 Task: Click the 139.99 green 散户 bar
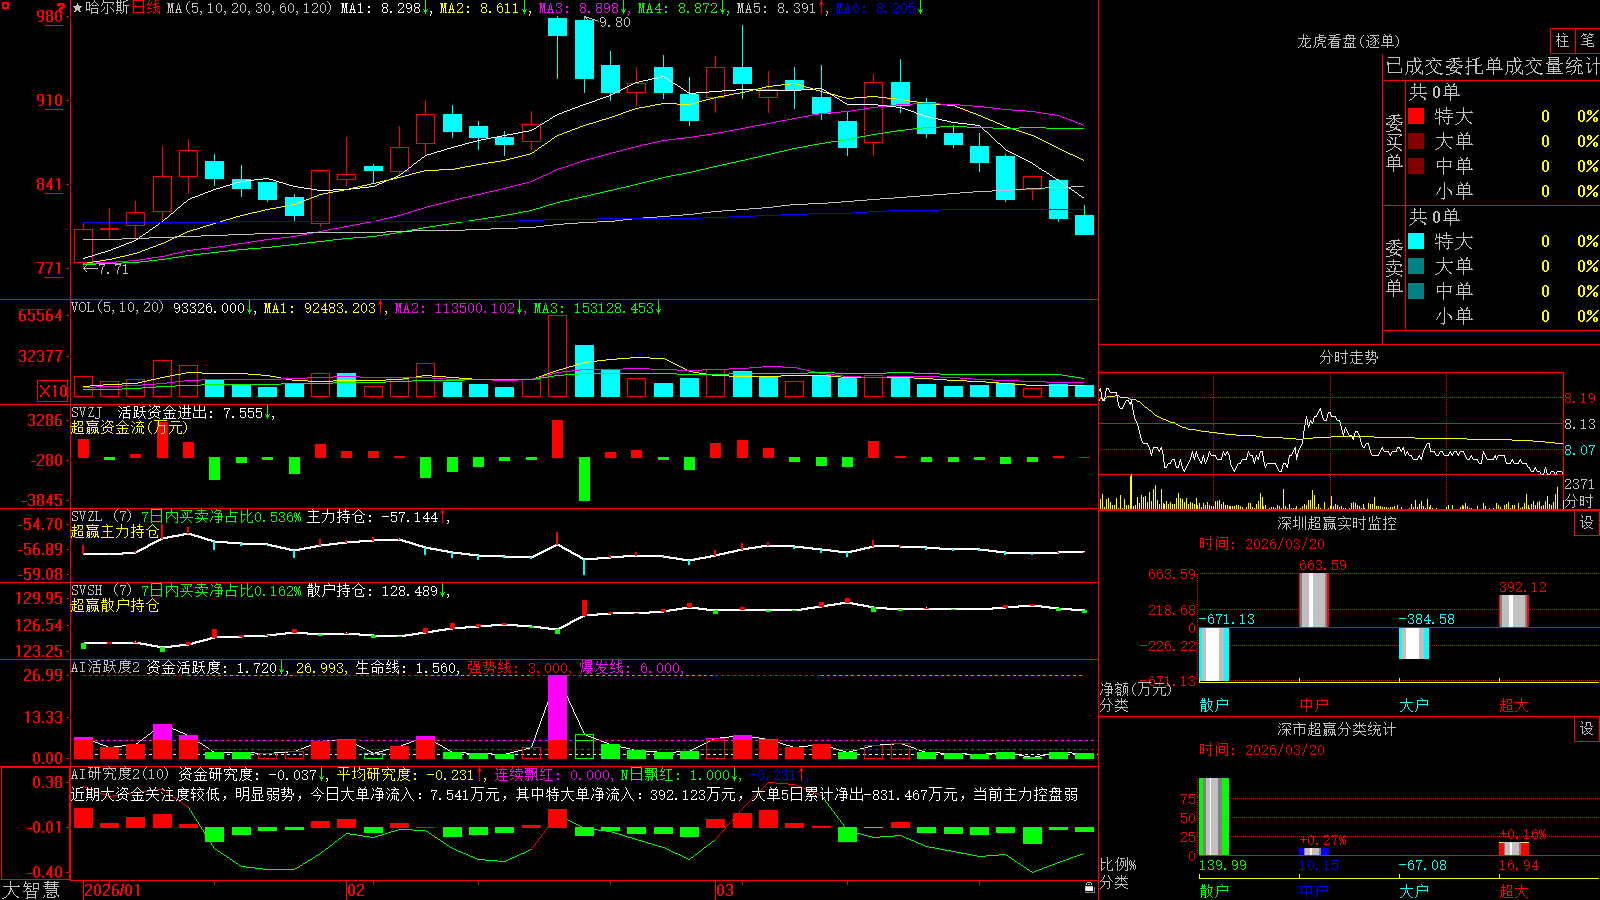pyautogui.click(x=1214, y=816)
